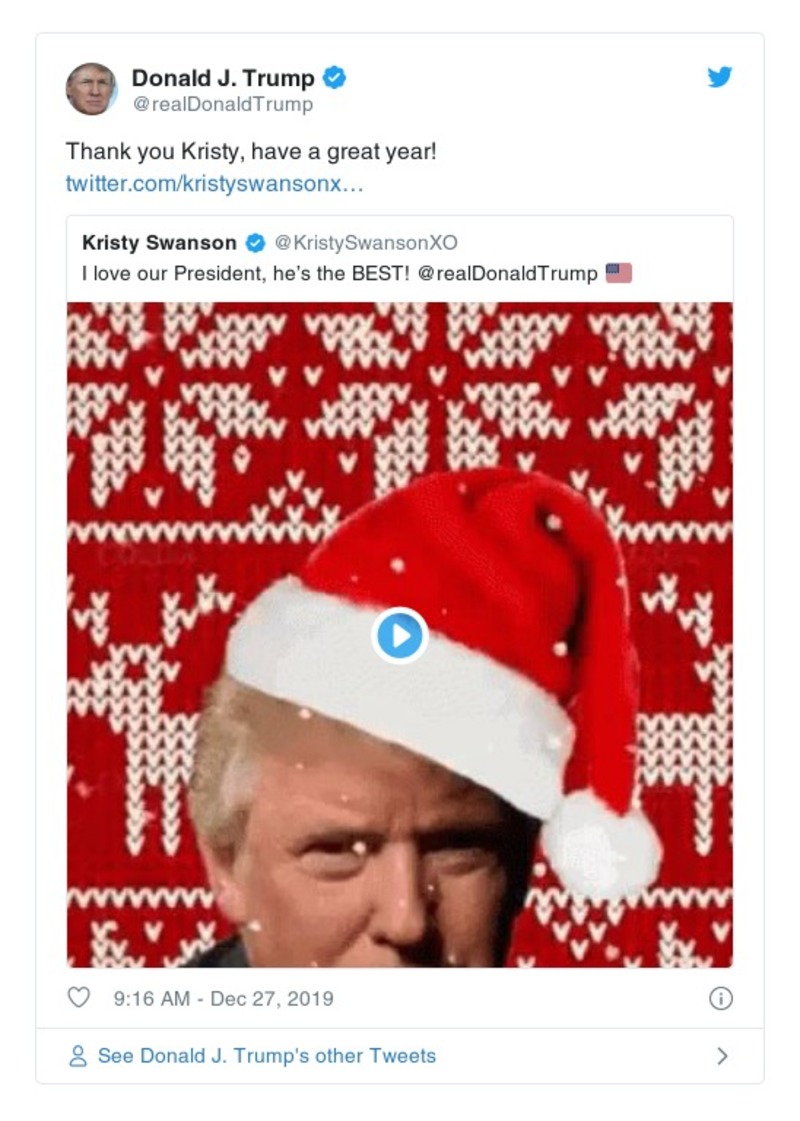Click the embedded video thumbnail
This screenshot has width=800, height=1121.
click(x=400, y=633)
